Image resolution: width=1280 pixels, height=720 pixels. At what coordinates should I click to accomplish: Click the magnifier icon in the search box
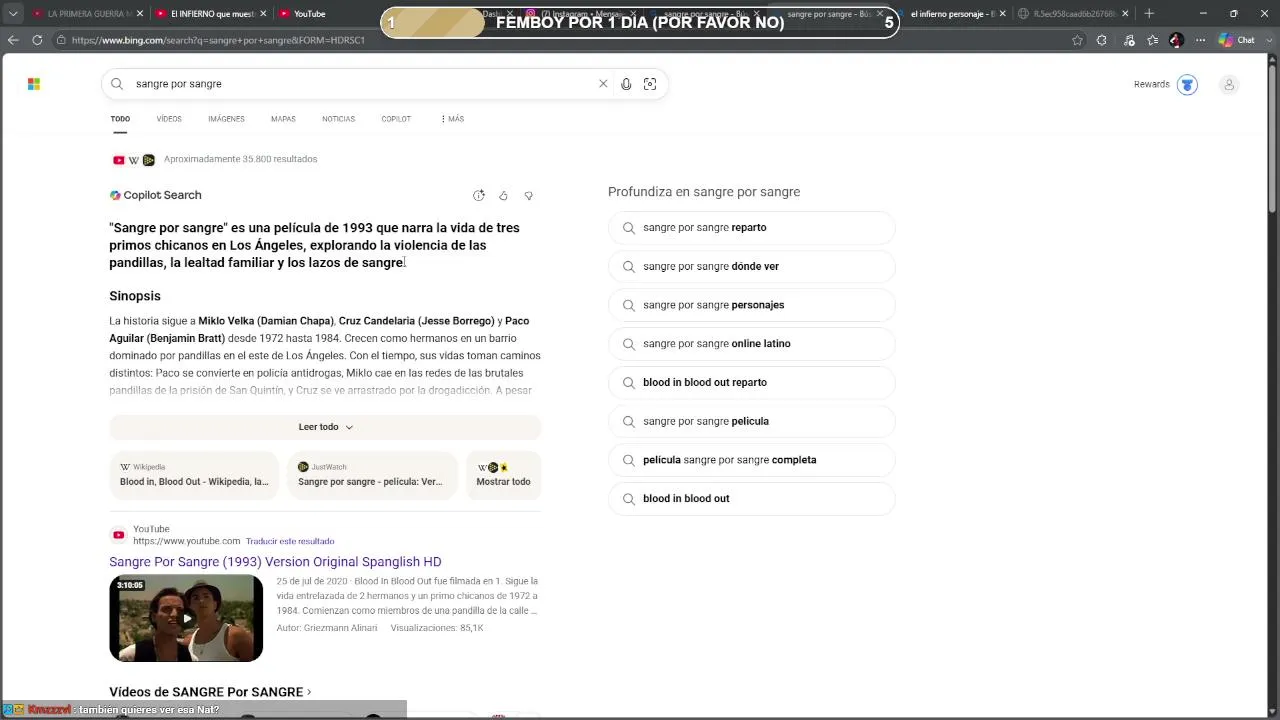tap(117, 84)
